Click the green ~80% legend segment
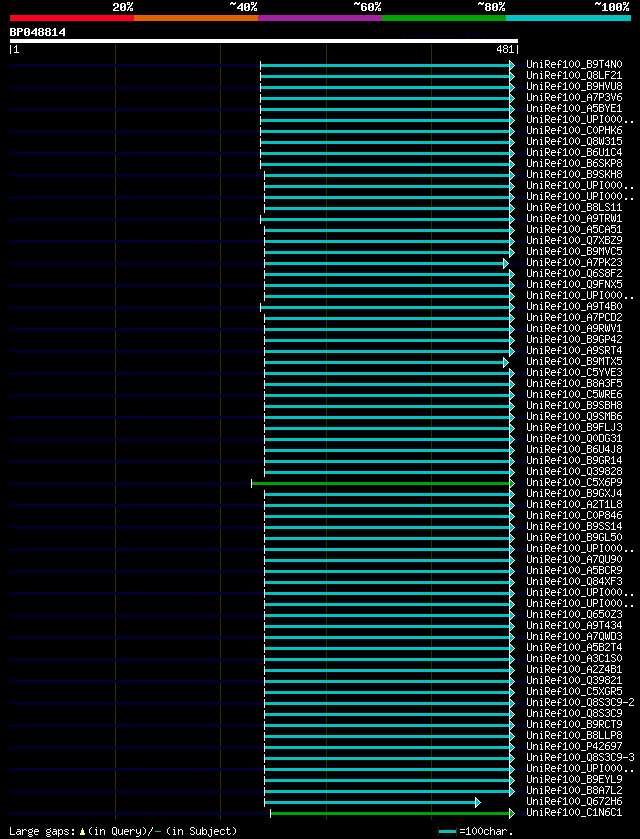The width and height of the screenshot is (640, 839). [444, 18]
